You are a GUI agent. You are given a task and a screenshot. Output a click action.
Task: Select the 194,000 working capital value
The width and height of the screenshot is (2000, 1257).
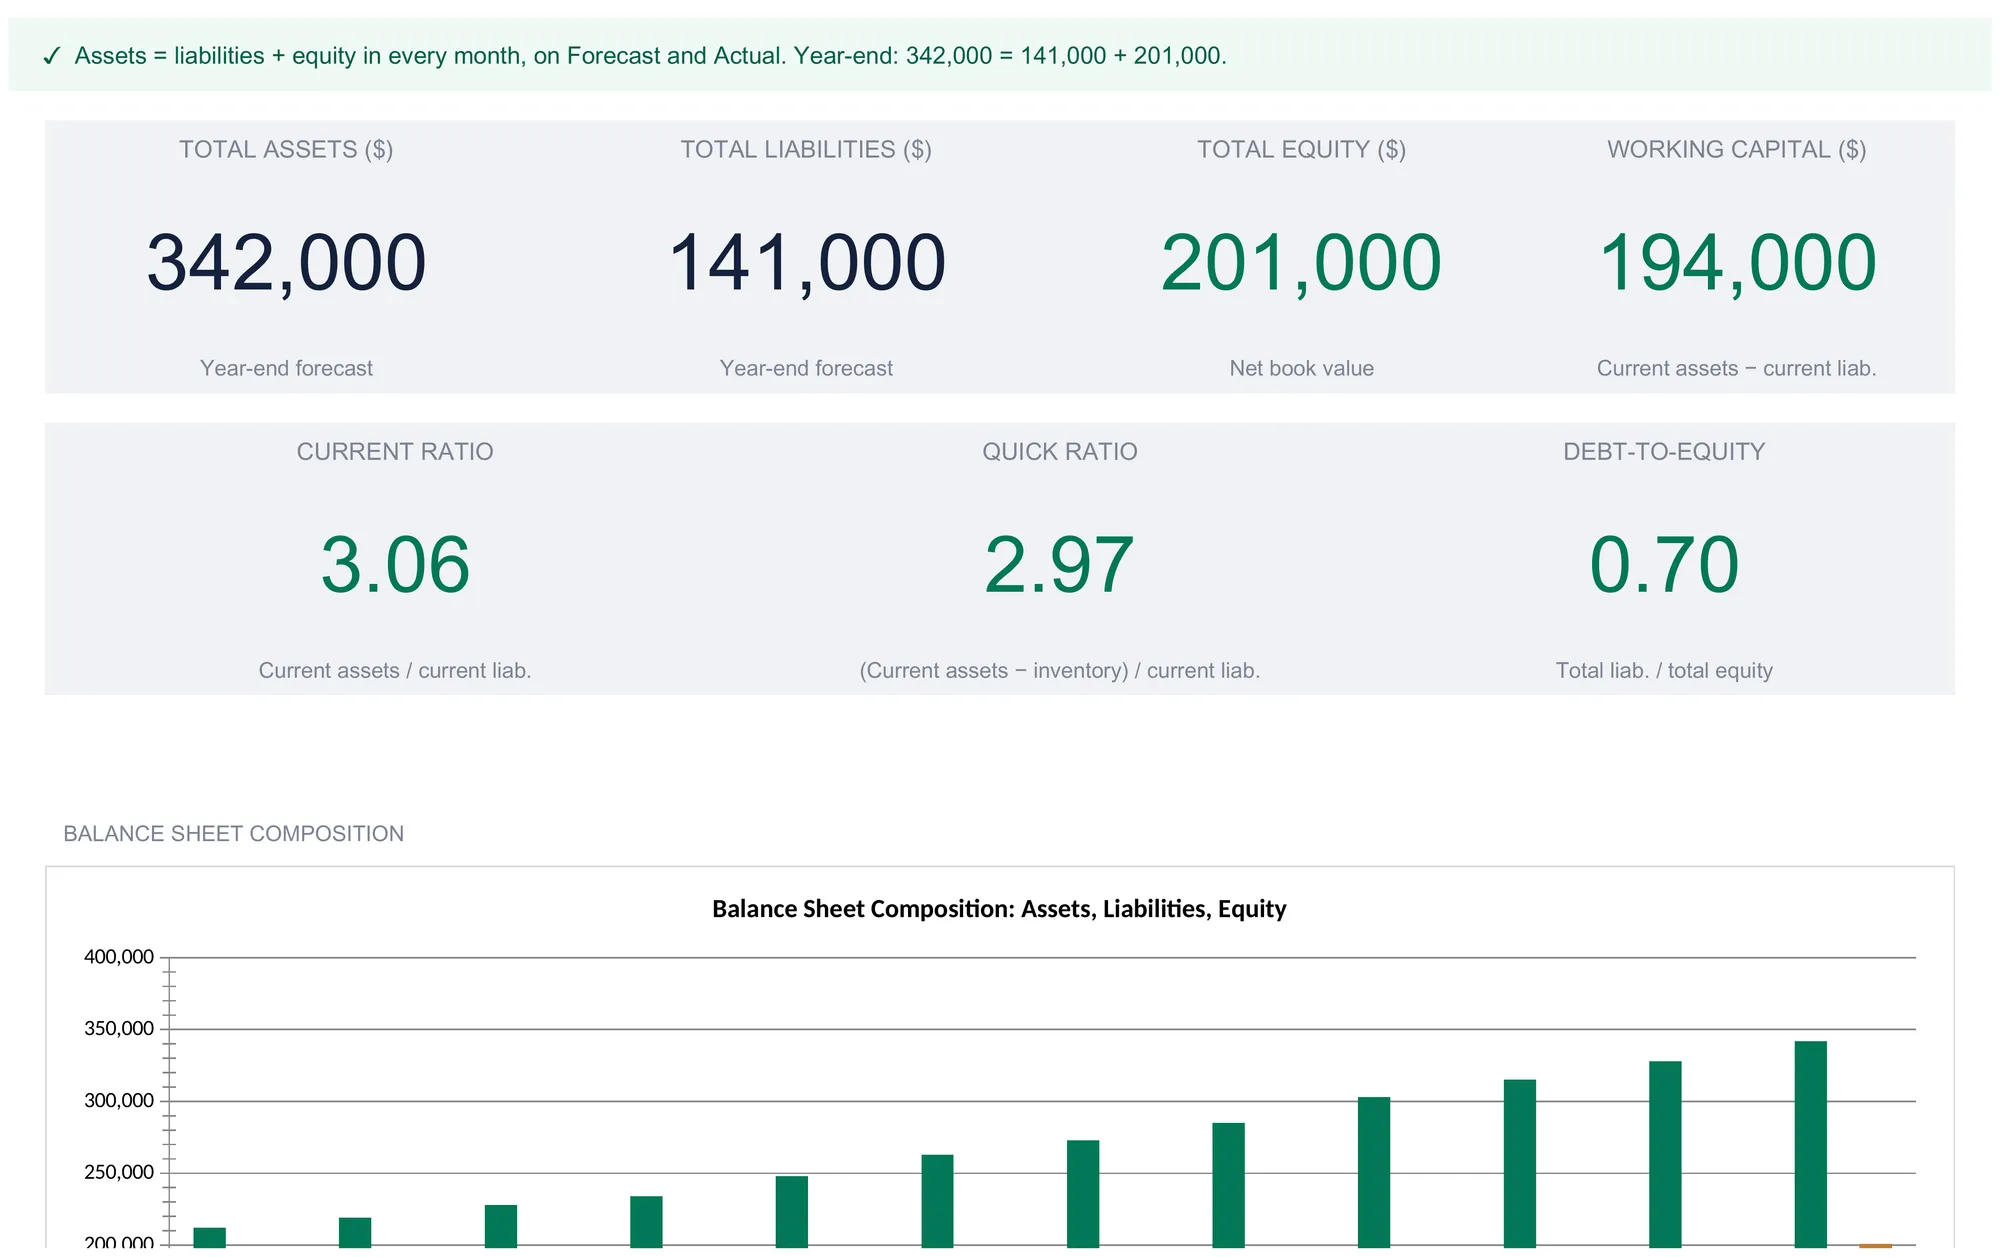point(1737,263)
